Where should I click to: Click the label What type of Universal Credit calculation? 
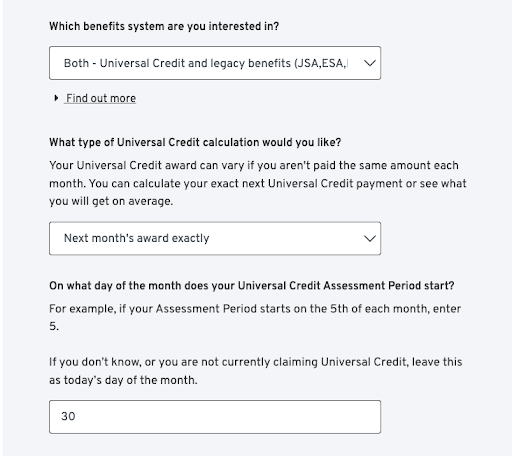click(x=195, y=142)
